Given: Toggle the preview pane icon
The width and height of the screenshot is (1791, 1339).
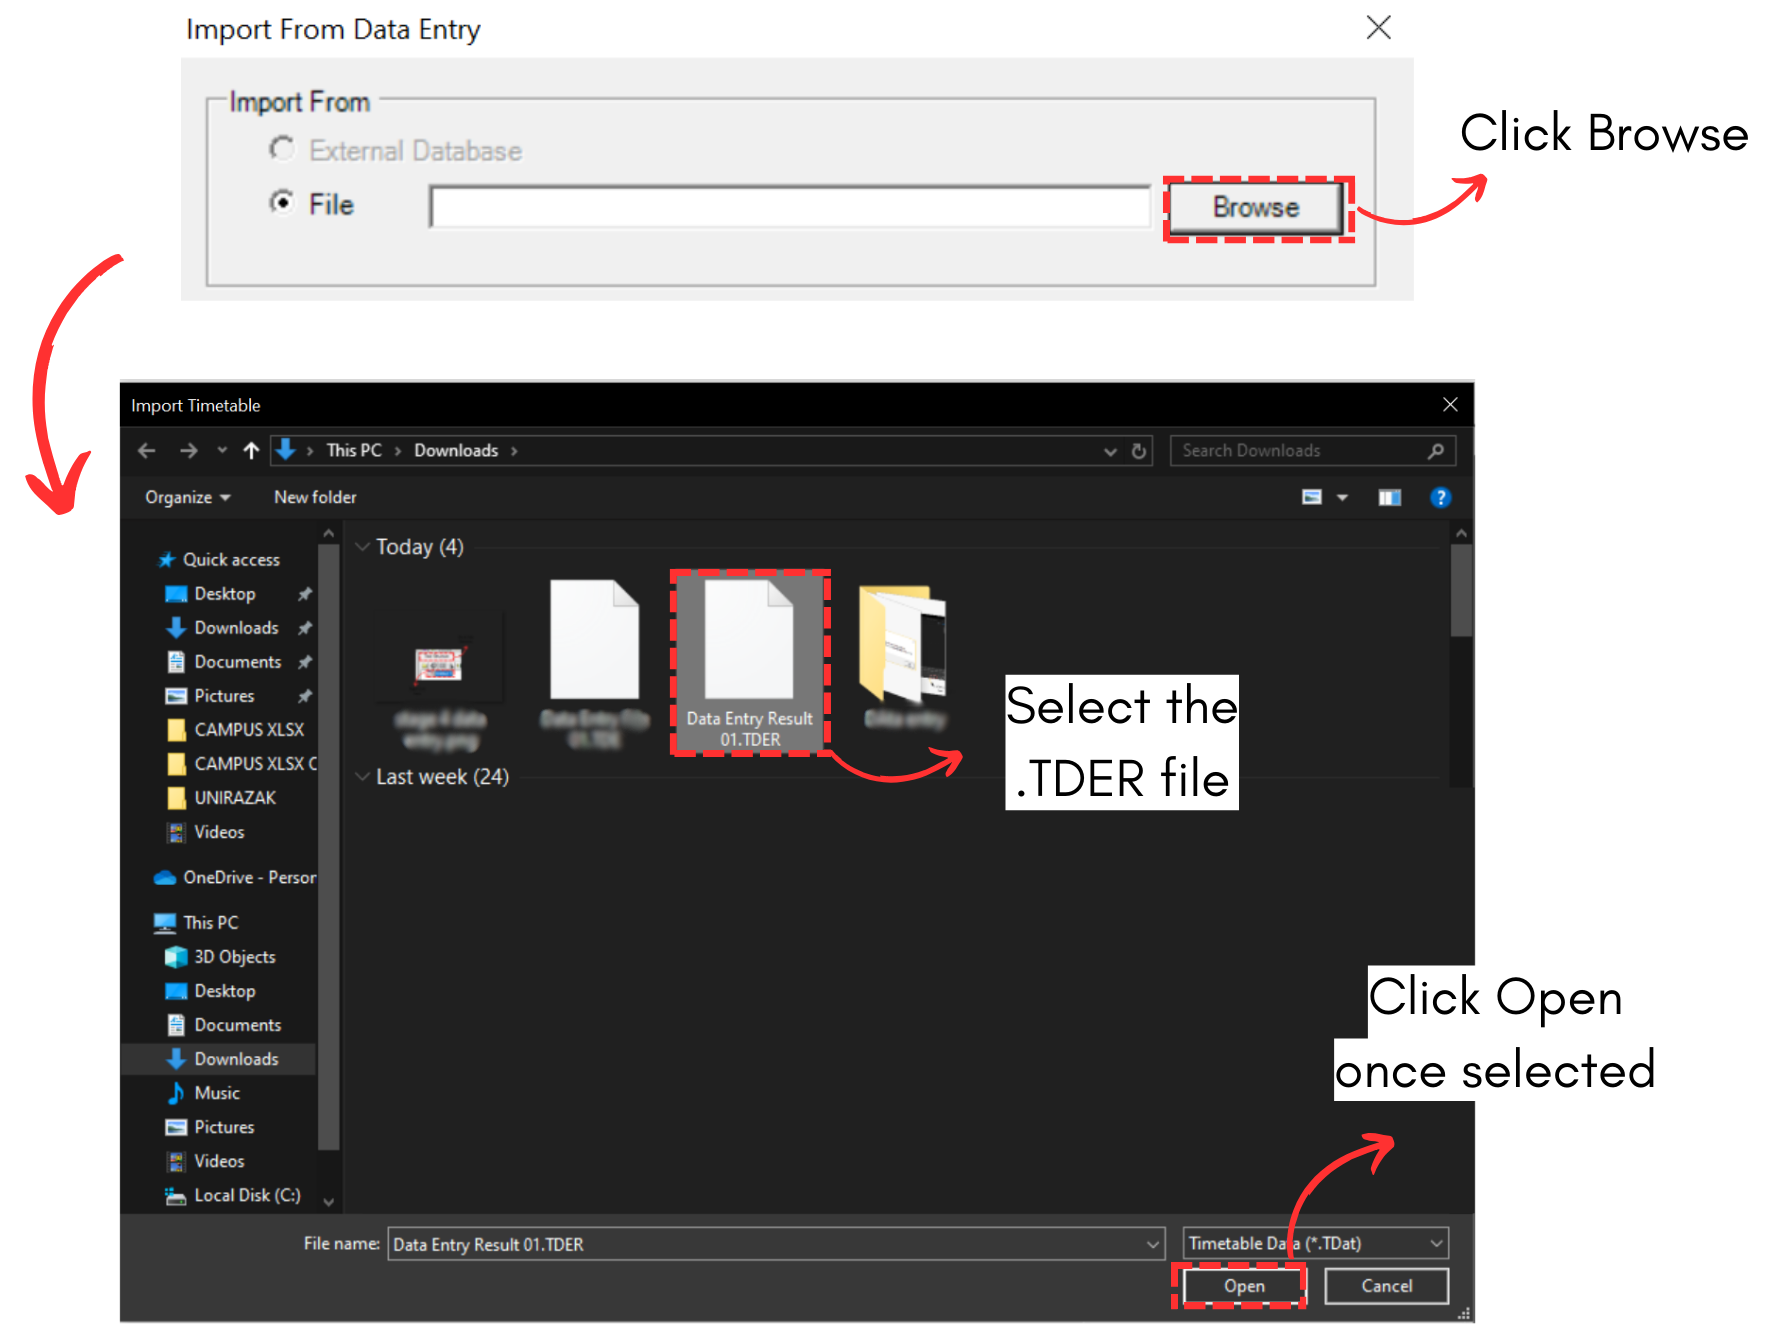Looking at the screenshot, I should point(1389,498).
